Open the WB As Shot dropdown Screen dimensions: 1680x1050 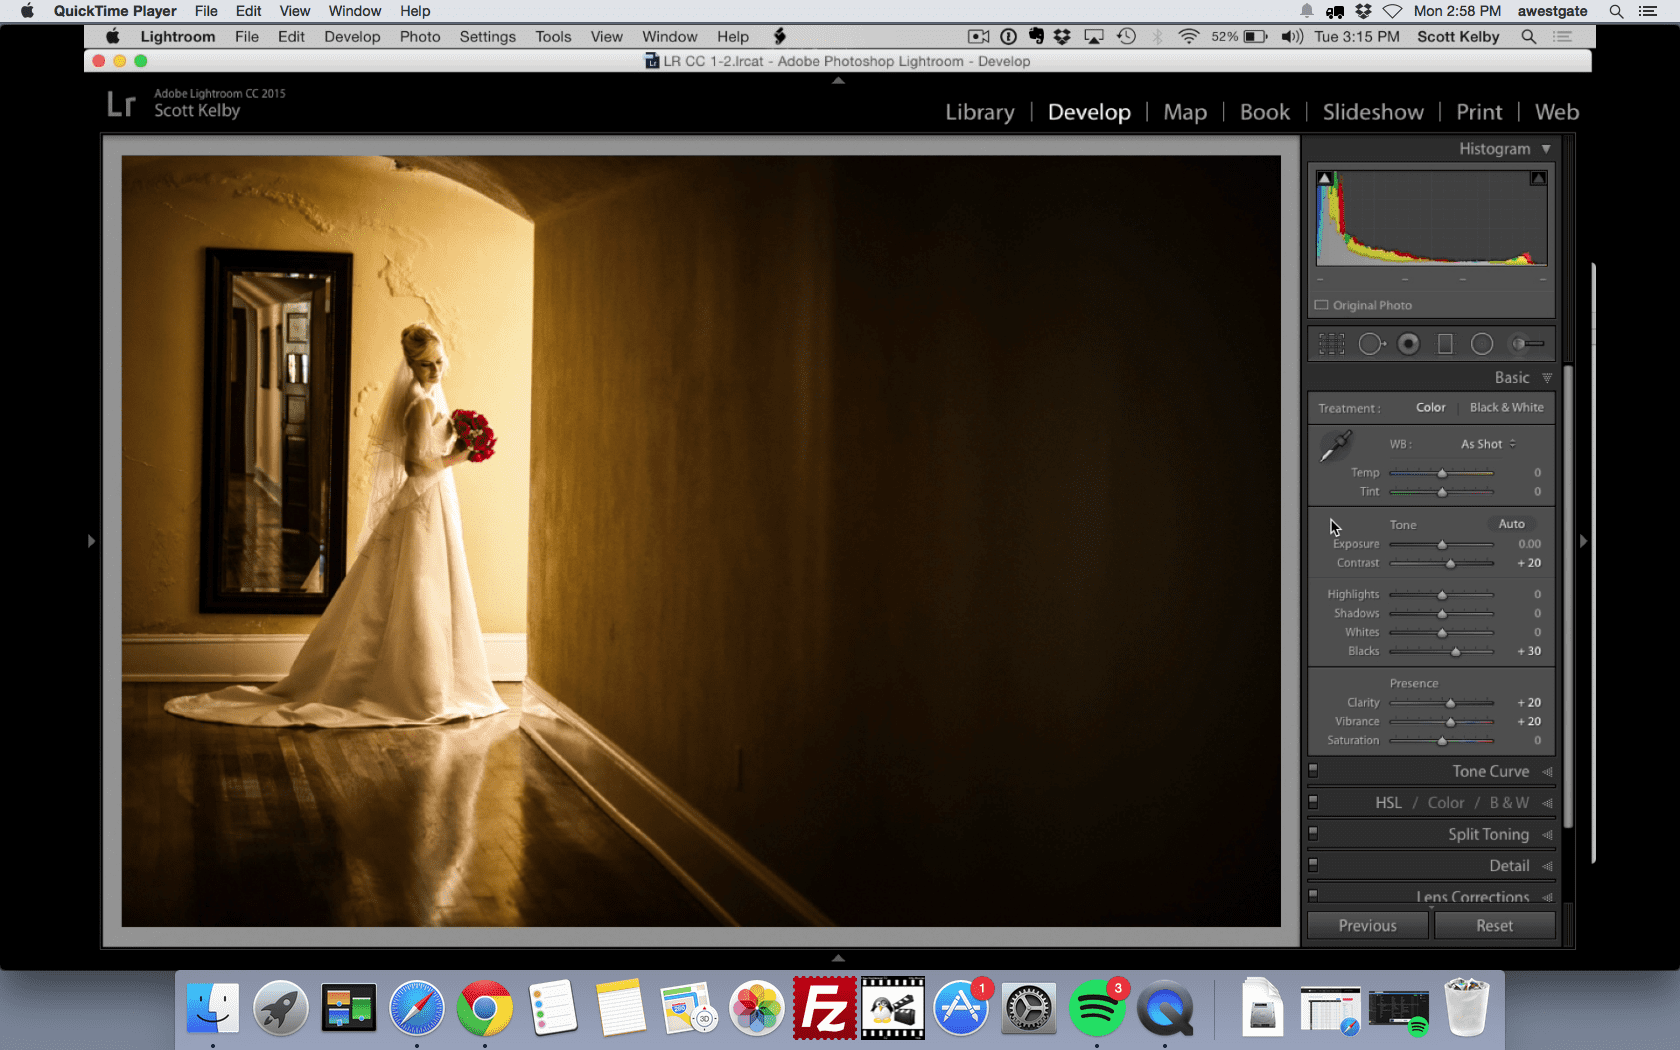[1487, 443]
